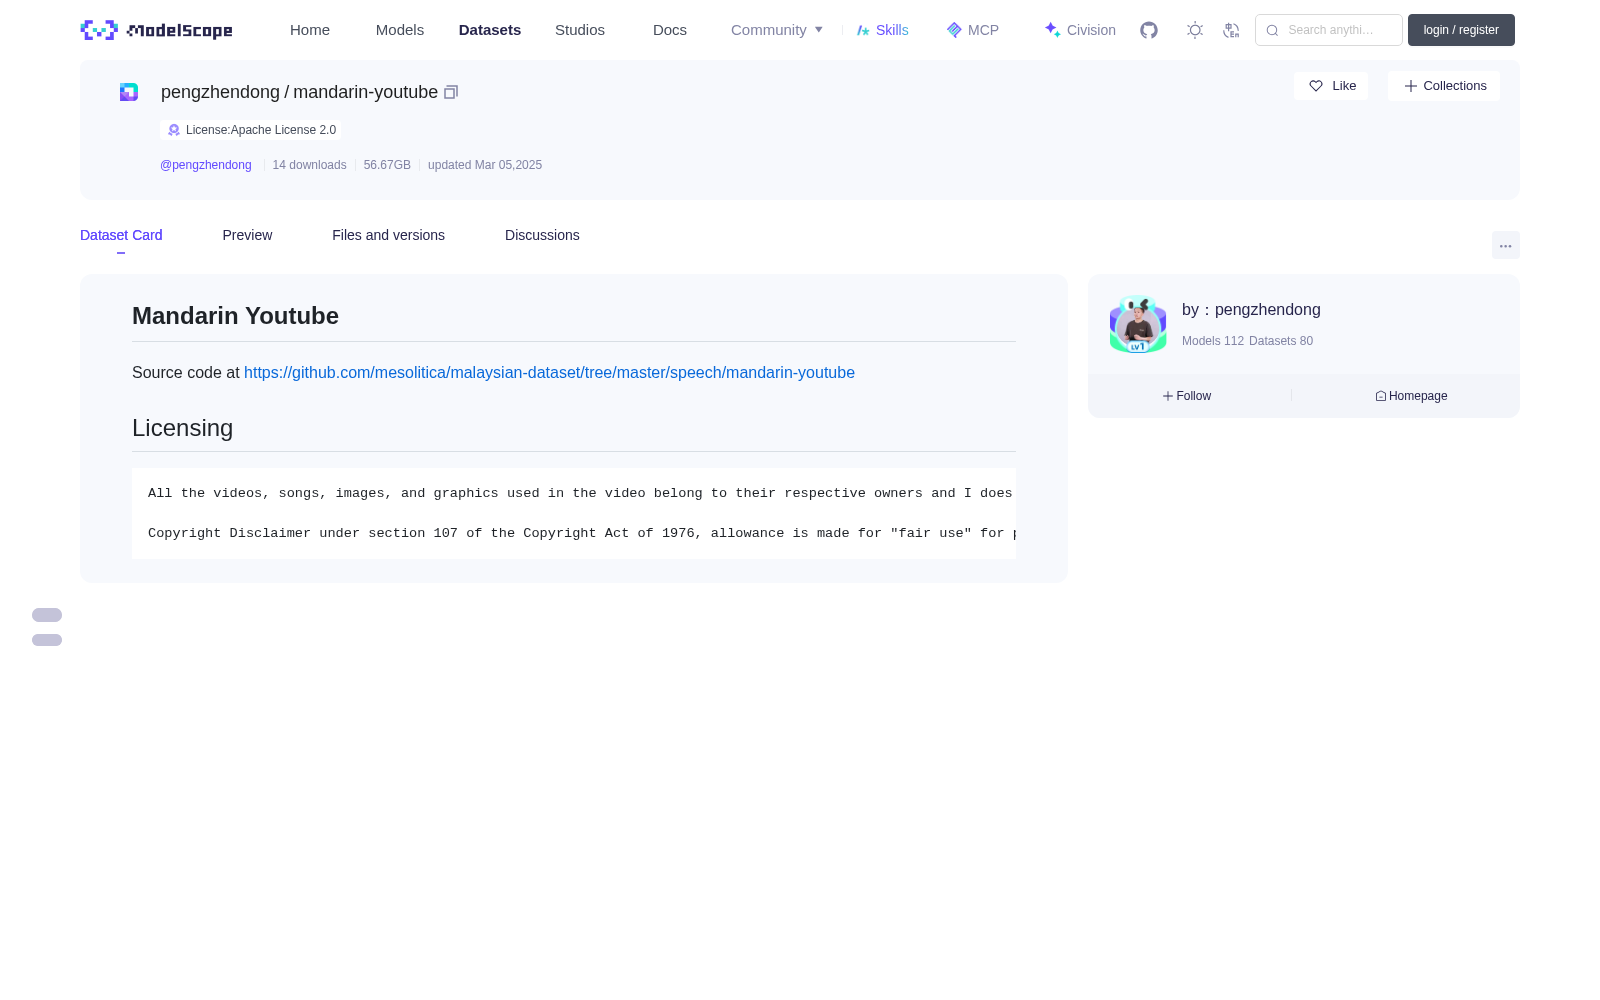Screen dimensions: 1600x1000
Task: Switch to Files and versions tab
Action: tap(388, 235)
